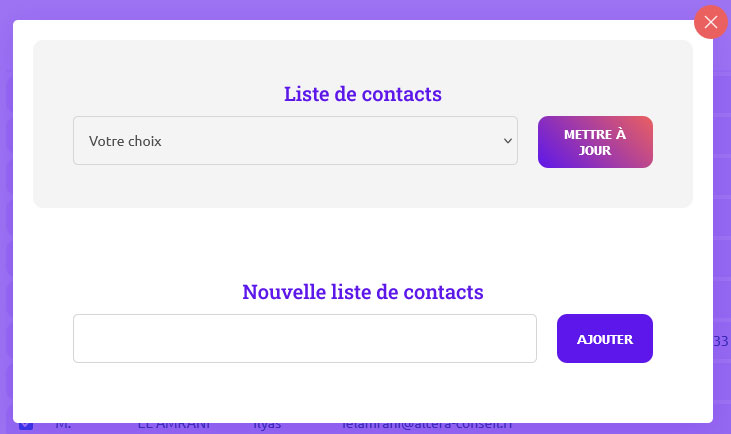Select the partially hidden email address below the dialog

pos(426,425)
